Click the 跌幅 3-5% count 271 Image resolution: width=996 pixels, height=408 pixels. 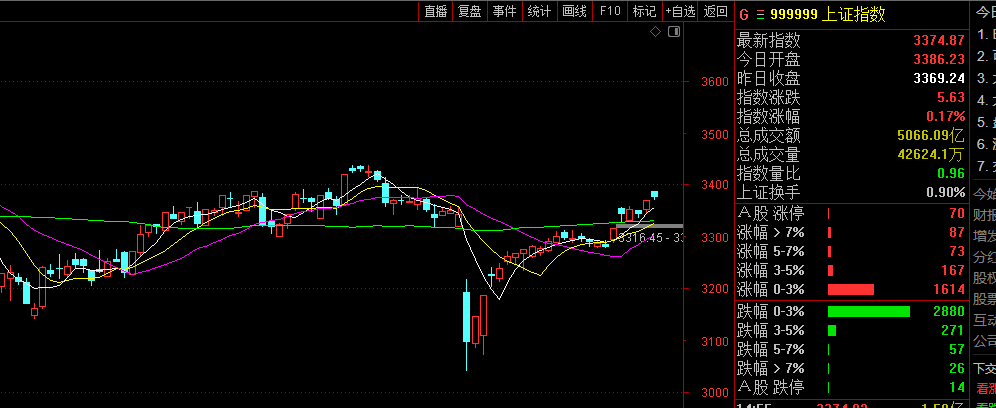953,330
